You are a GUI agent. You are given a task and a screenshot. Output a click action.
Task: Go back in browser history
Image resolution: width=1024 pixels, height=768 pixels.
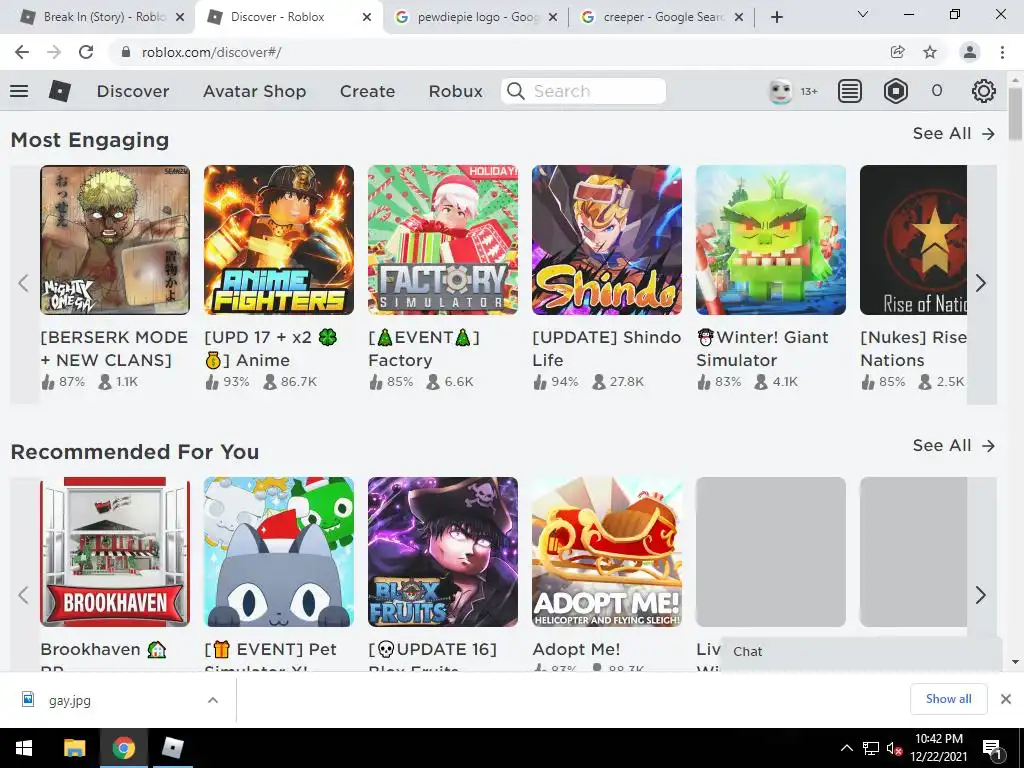click(x=22, y=52)
